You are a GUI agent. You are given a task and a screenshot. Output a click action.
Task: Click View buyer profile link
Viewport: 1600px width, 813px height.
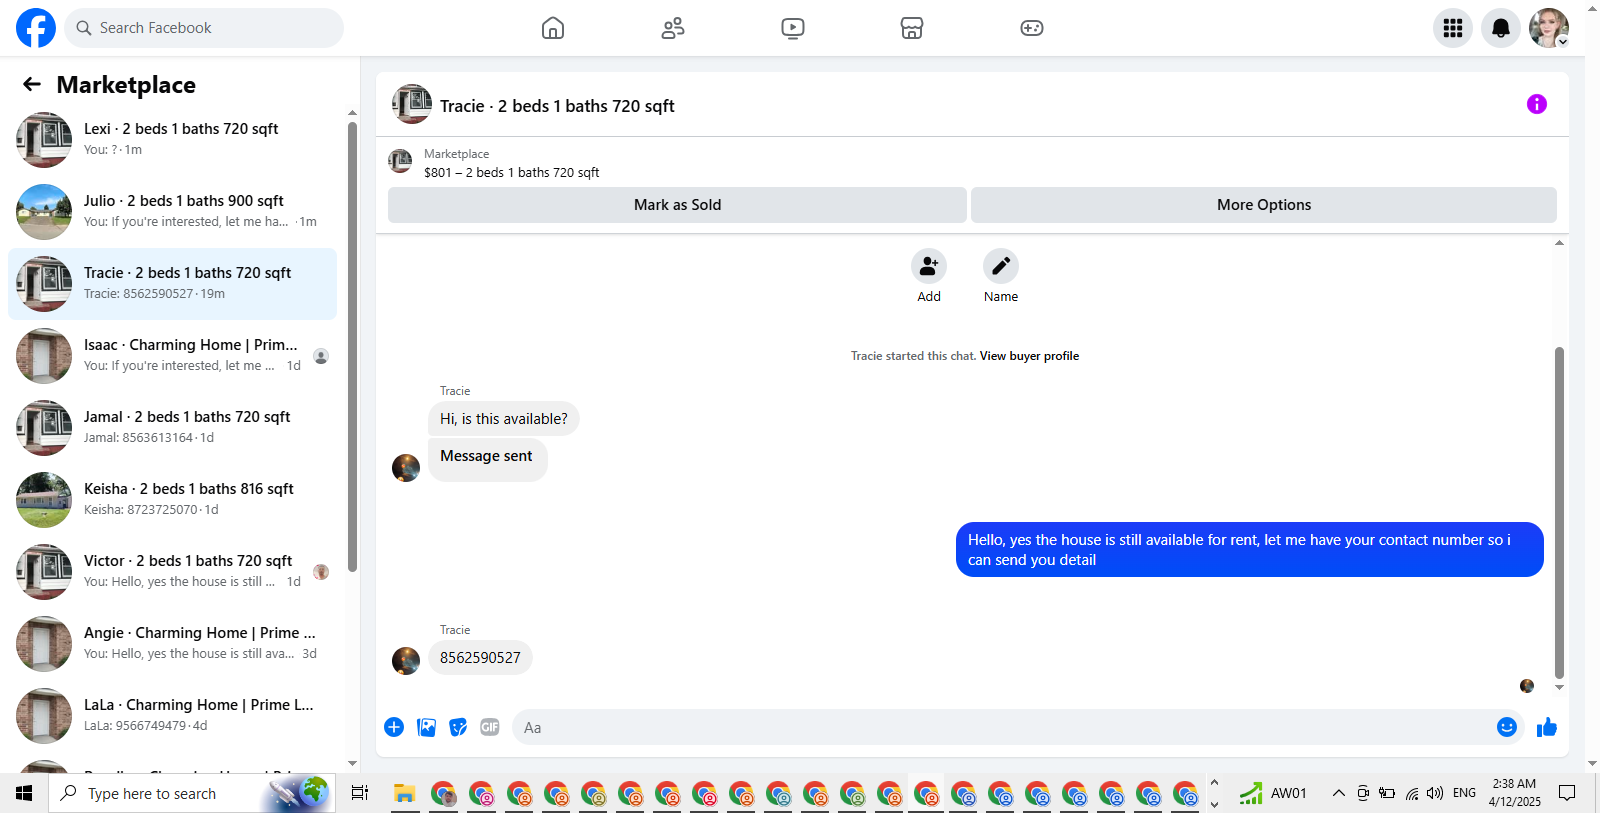[1029, 356]
